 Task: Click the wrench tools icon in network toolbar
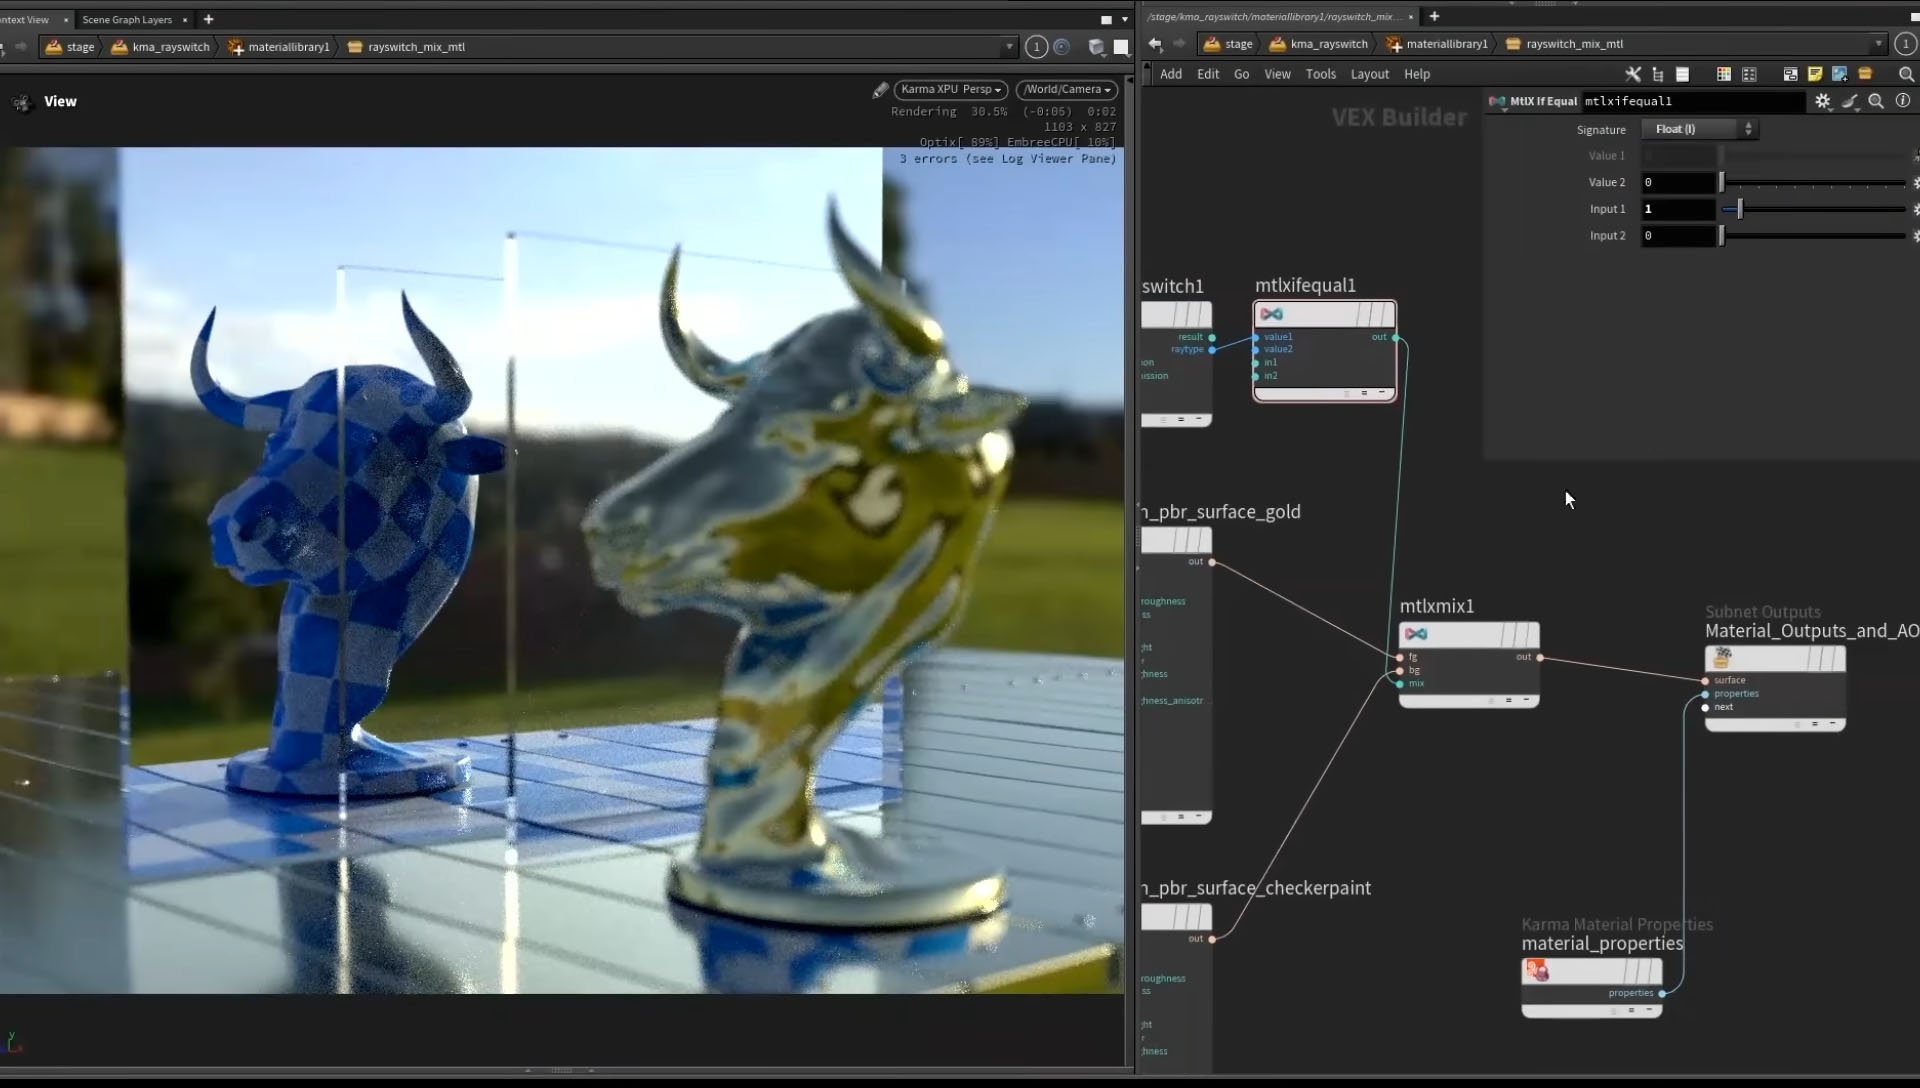1633,74
